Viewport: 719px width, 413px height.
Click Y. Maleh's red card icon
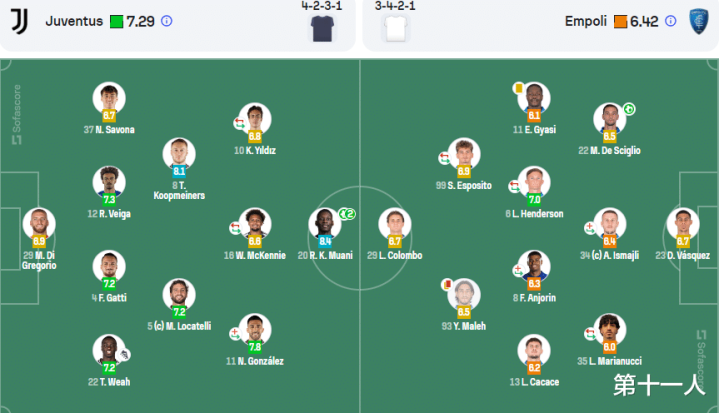click(x=446, y=284)
